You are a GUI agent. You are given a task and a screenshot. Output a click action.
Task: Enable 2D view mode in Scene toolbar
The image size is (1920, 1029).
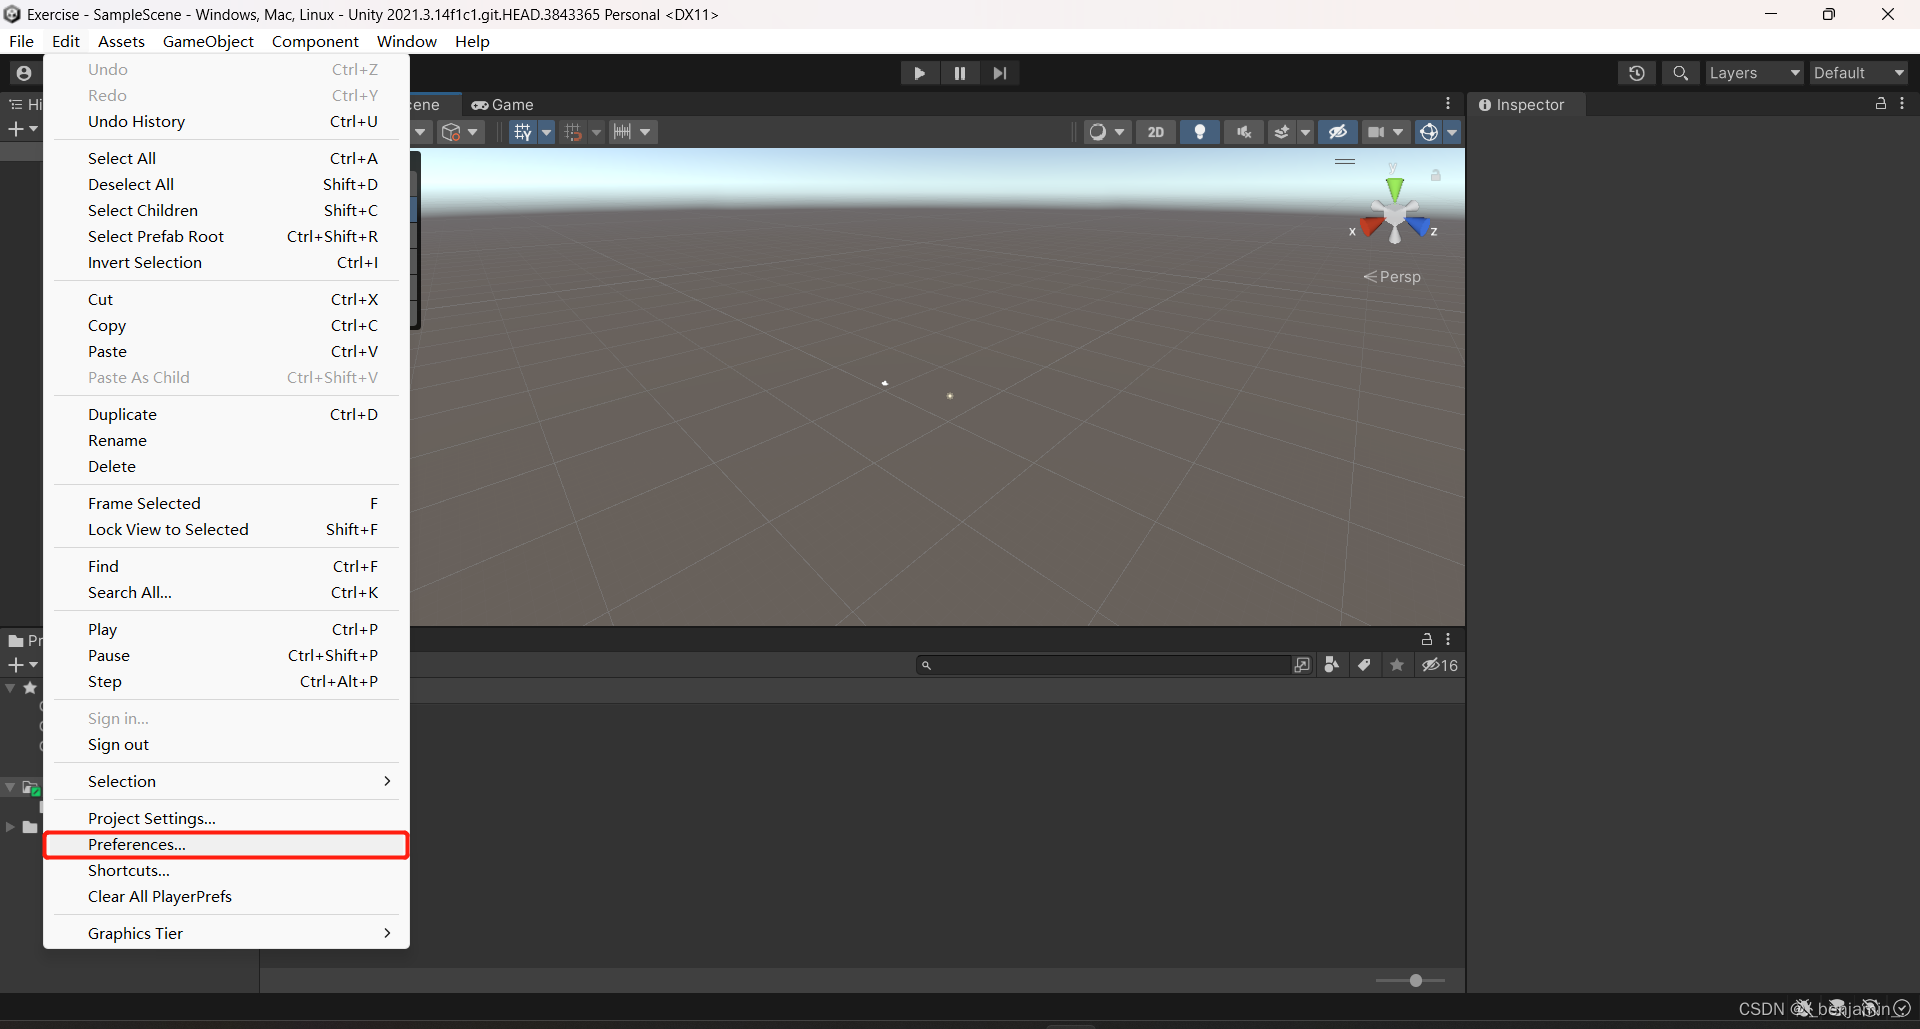point(1156,131)
